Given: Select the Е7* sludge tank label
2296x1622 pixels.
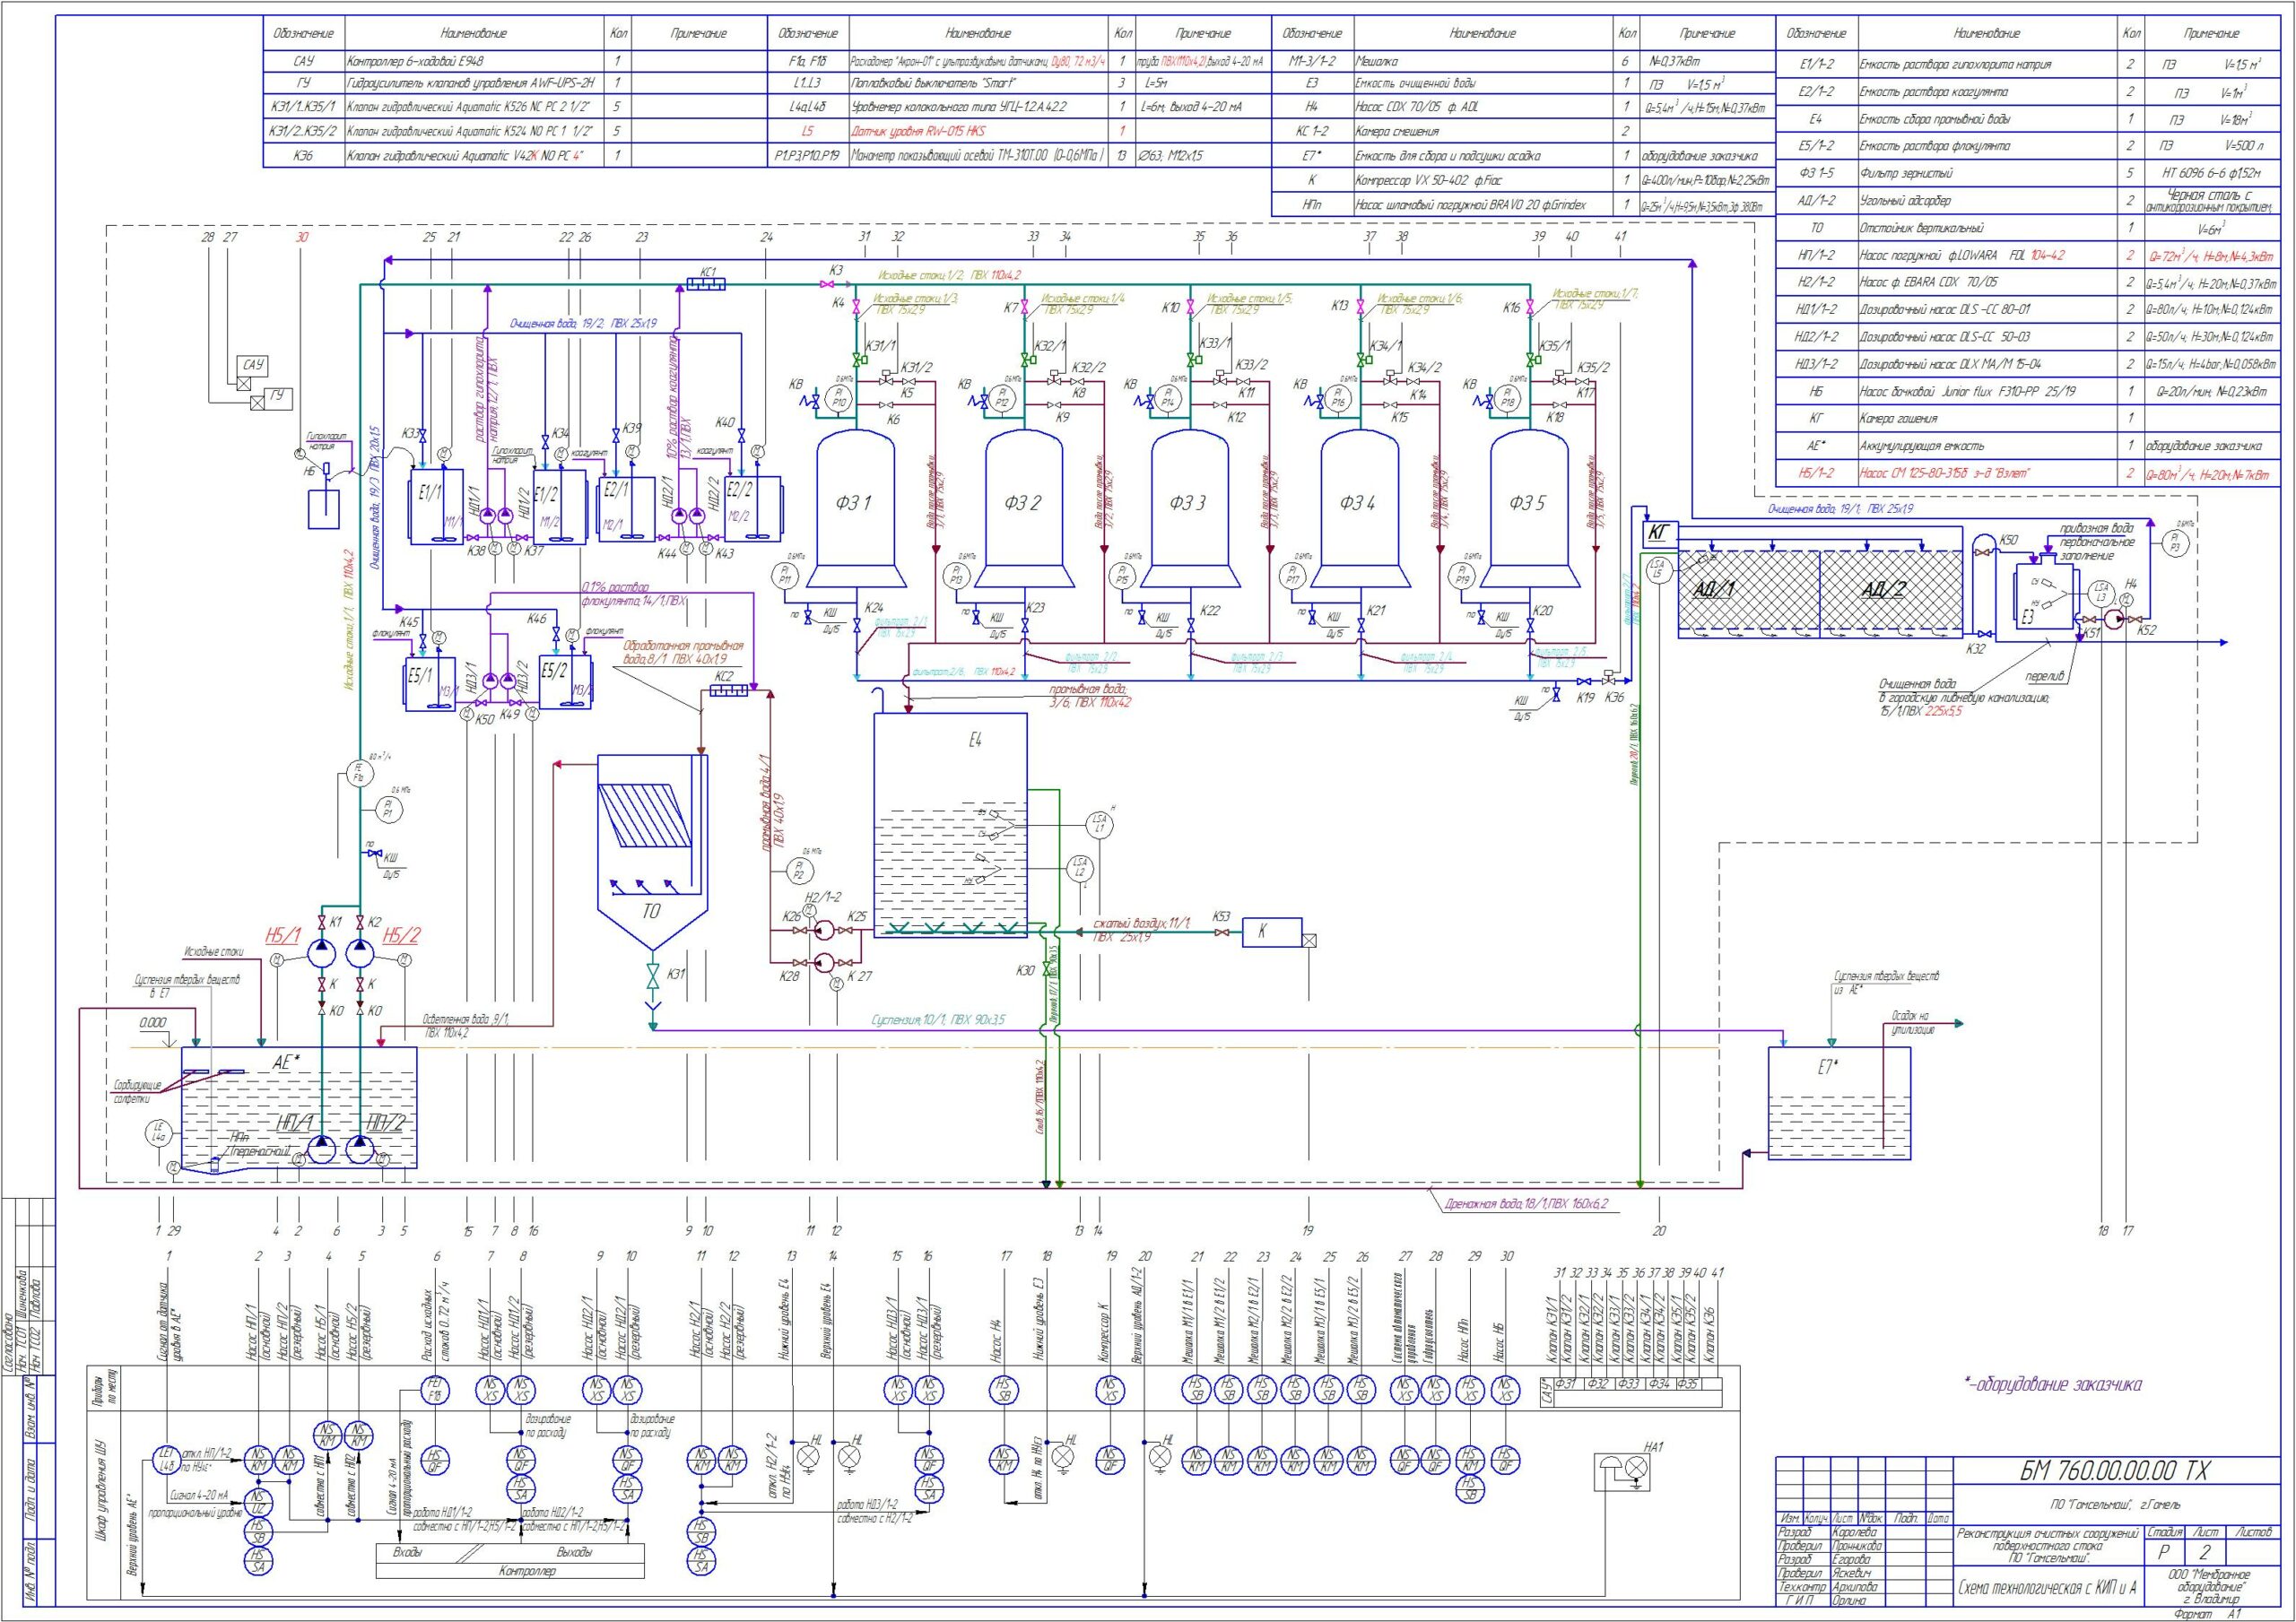Looking at the screenshot, I should click(1828, 1068).
